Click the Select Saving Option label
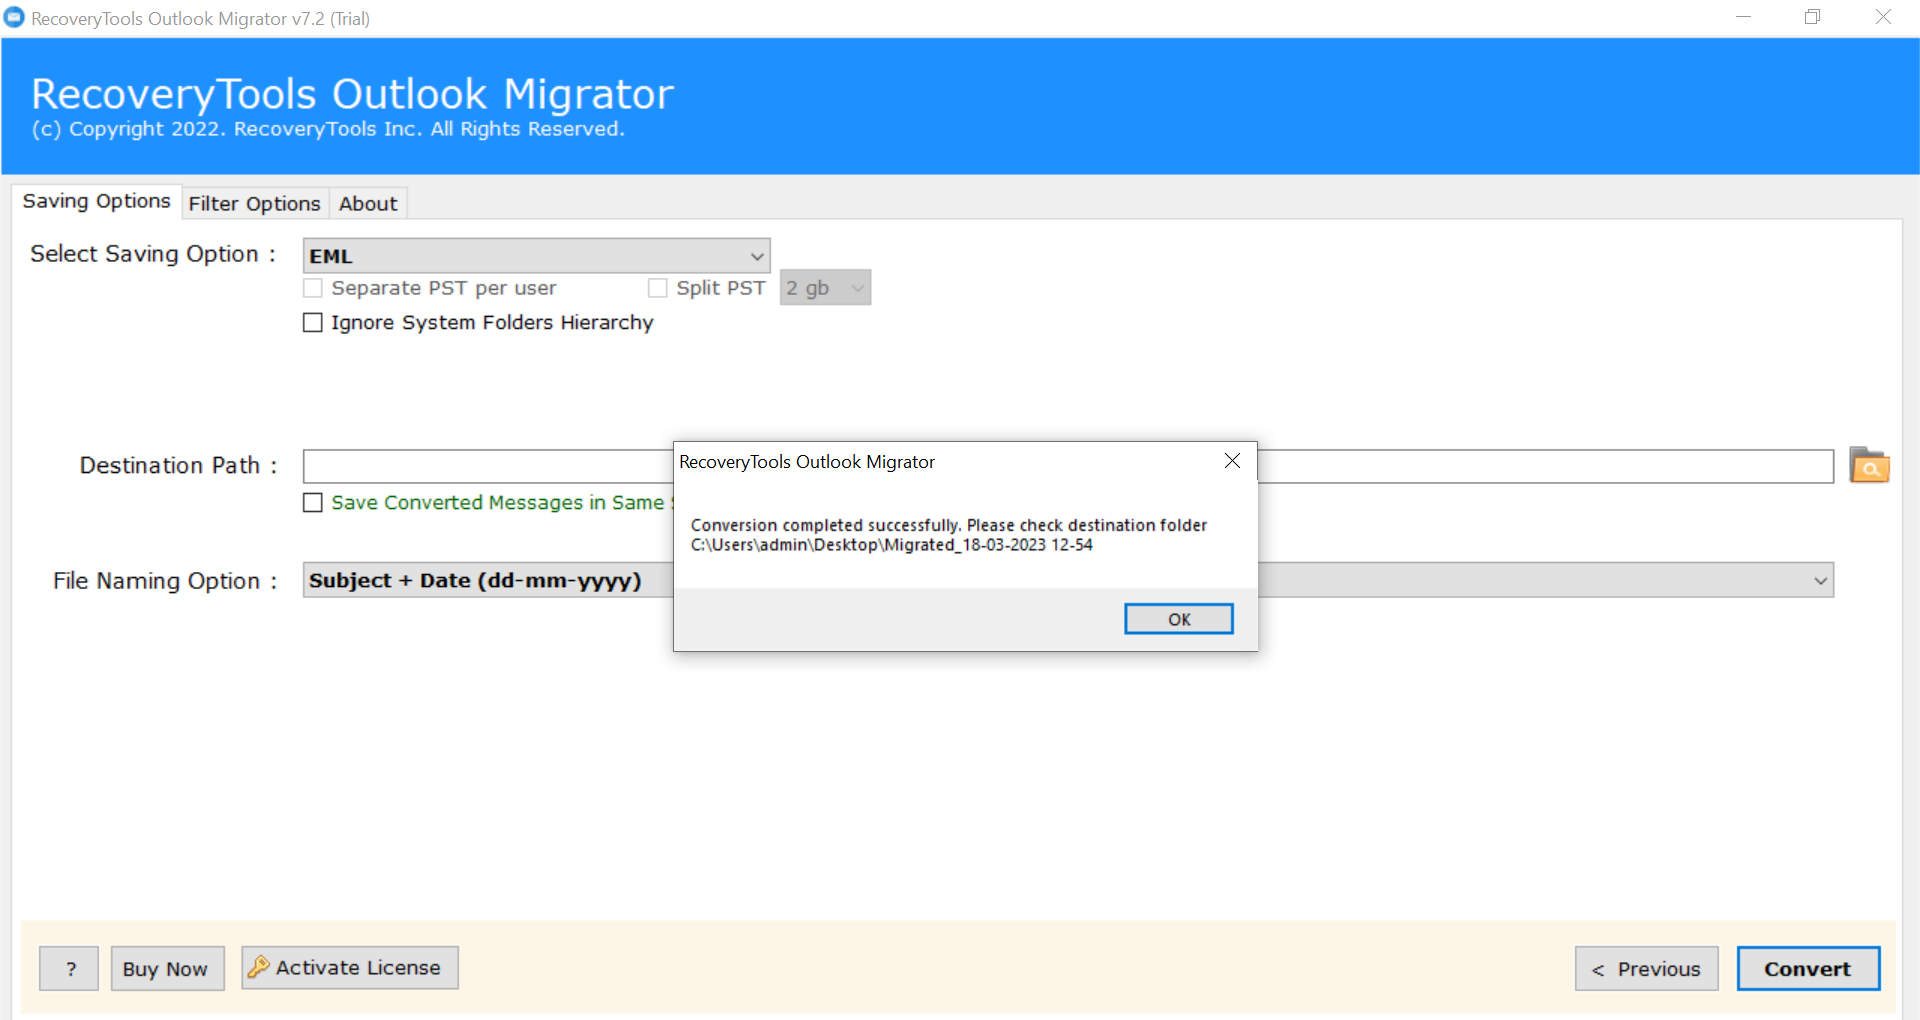 tap(153, 254)
